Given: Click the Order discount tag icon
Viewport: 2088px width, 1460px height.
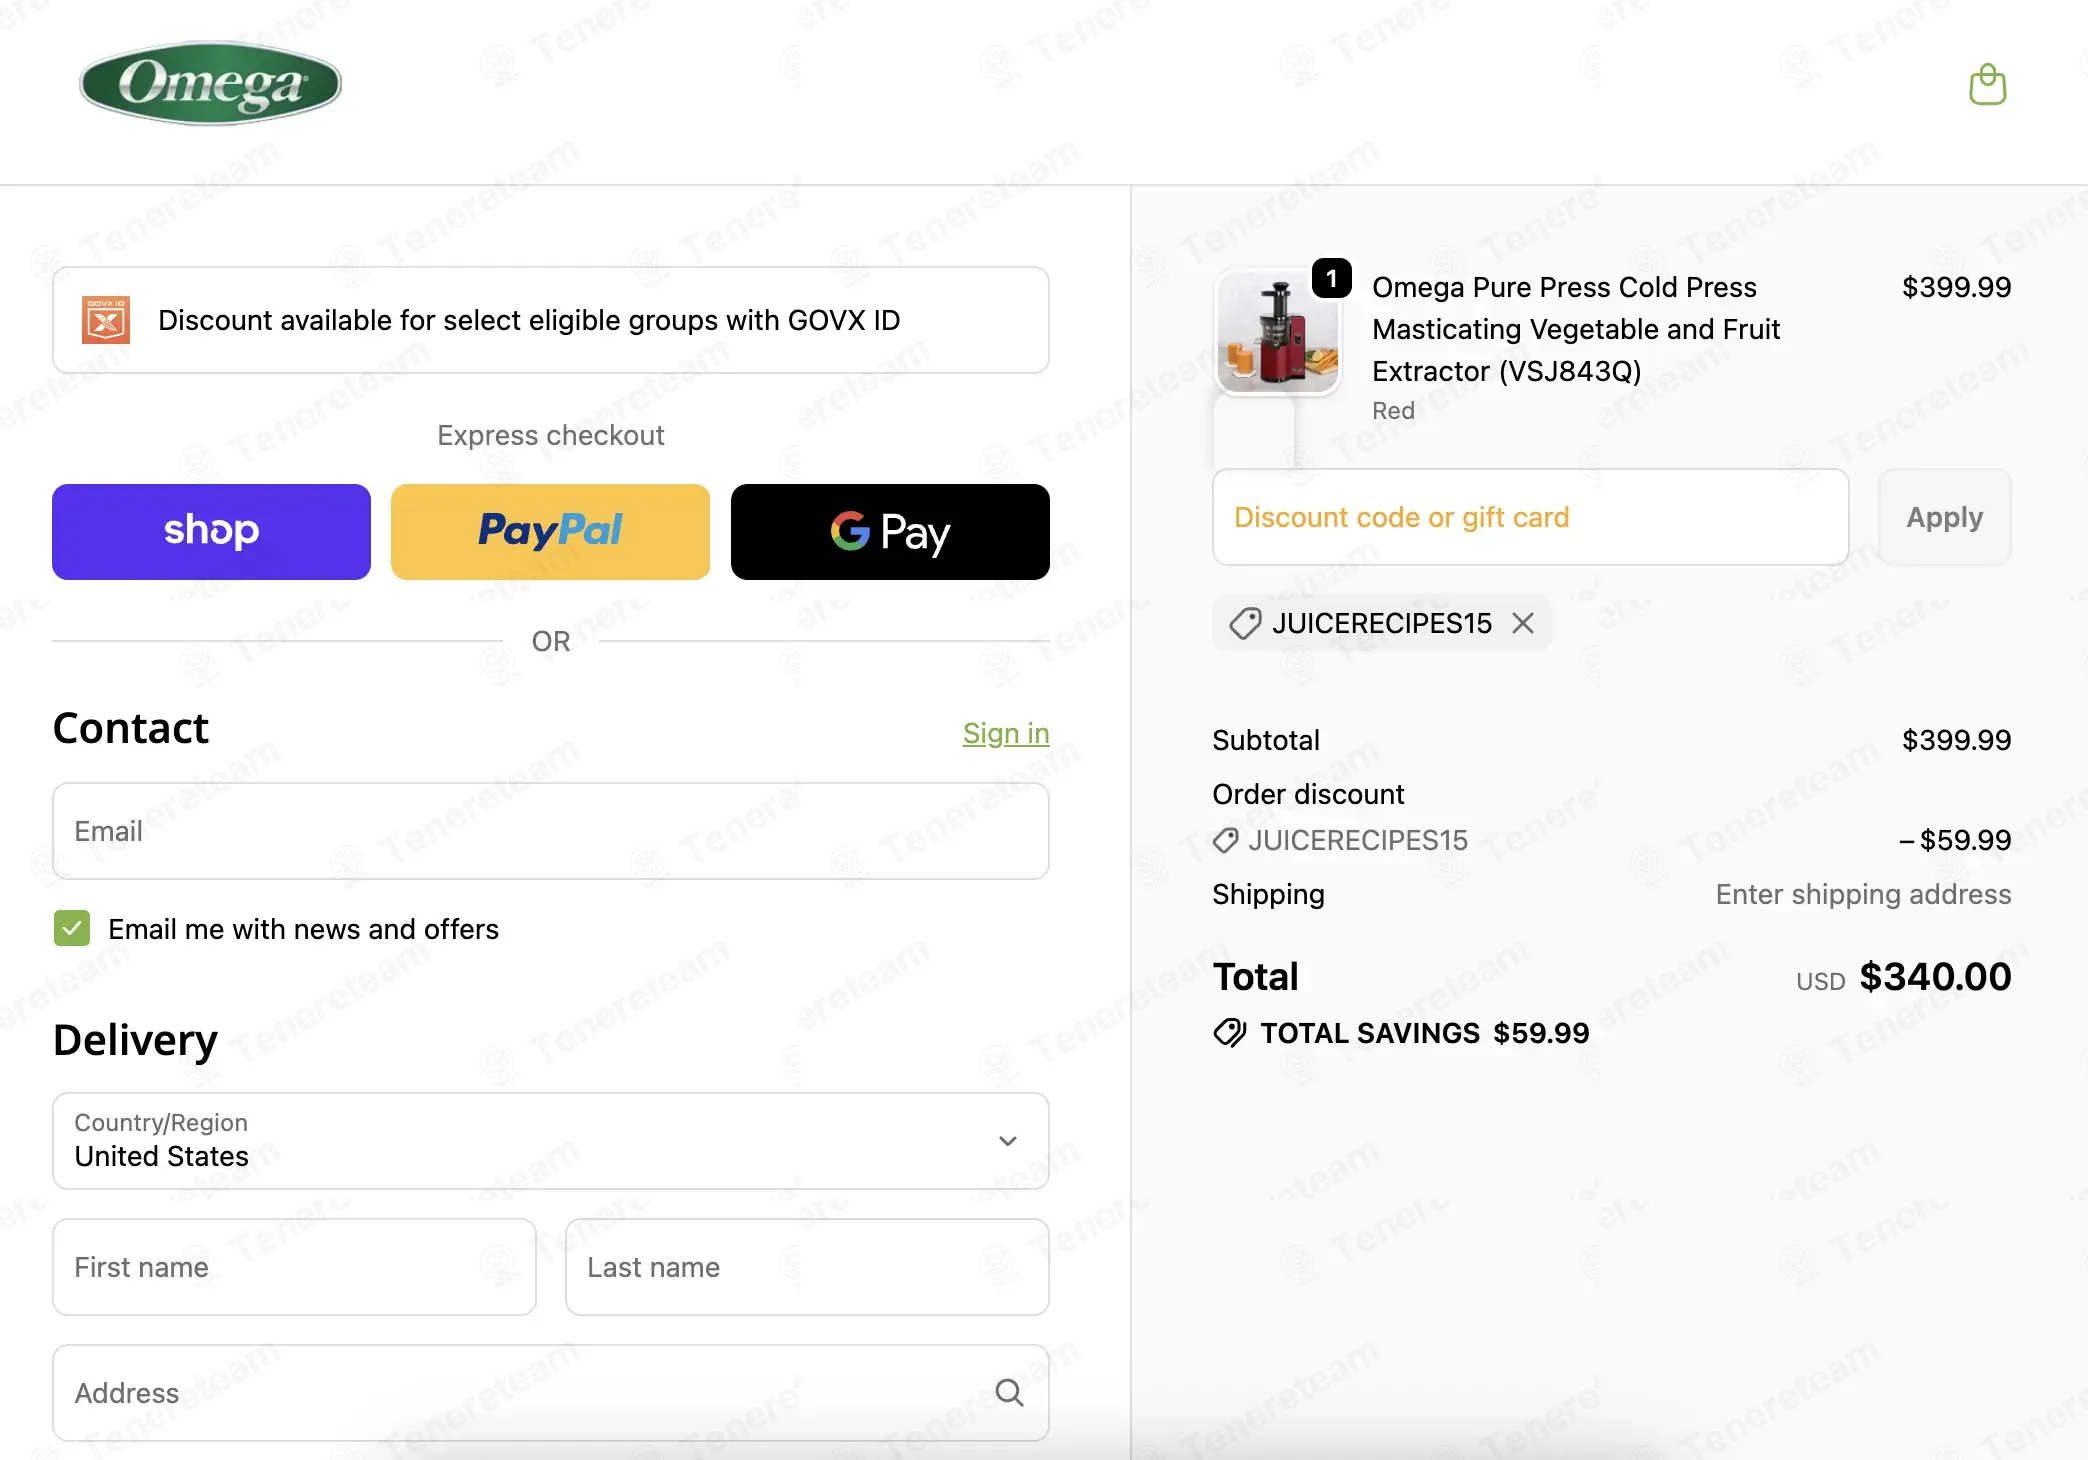Looking at the screenshot, I should 1225,840.
